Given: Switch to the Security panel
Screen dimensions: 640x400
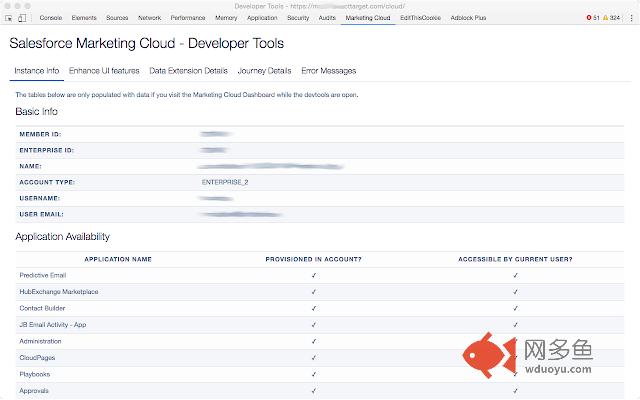Looking at the screenshot, I should pyautogui.click(x=298, y=18).
